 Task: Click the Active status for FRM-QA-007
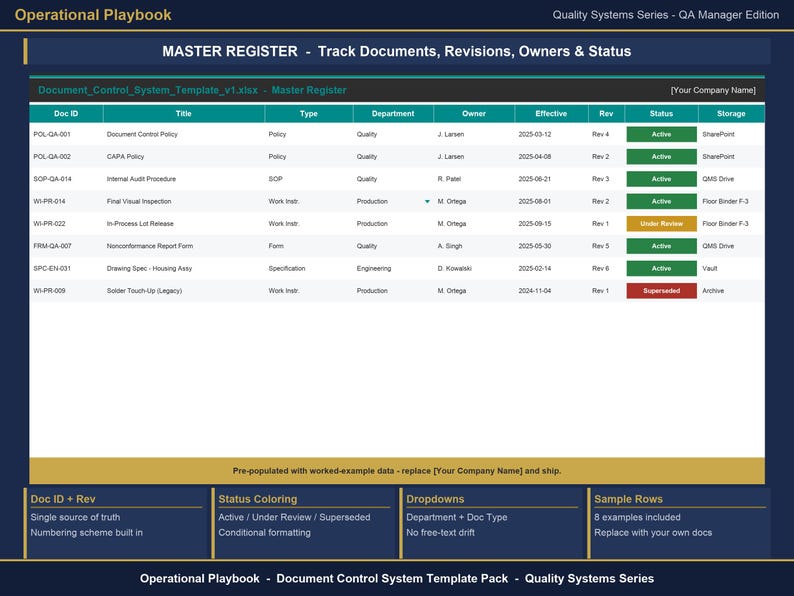coord(661,246)
